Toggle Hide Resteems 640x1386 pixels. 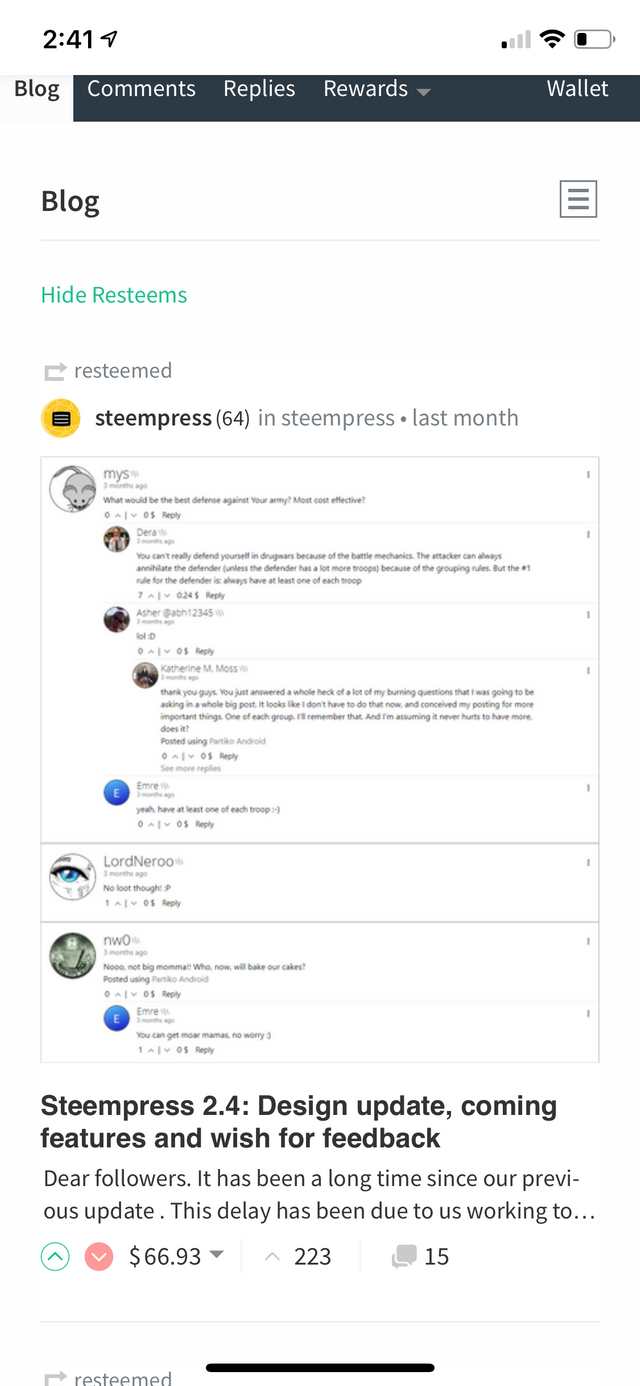[x=114, y=295]
